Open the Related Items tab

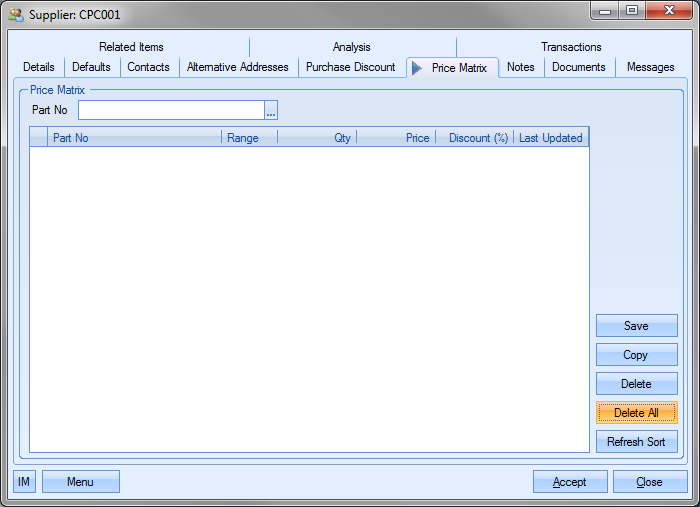tap(131, 47)
